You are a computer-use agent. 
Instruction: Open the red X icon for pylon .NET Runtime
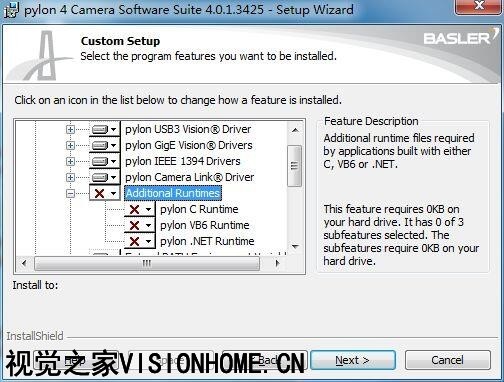tap(140, 241)
